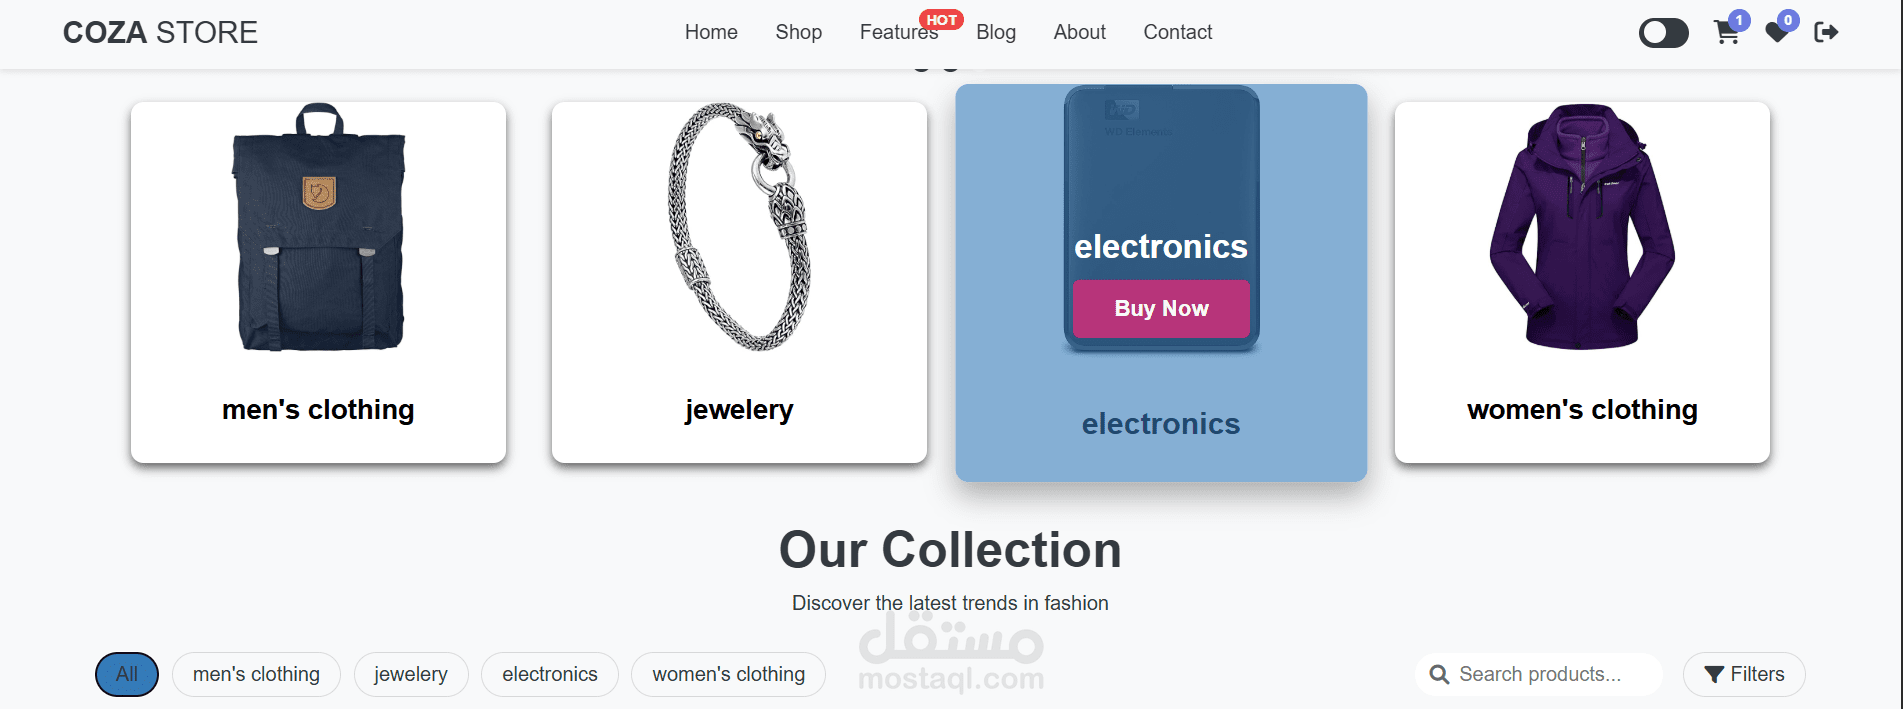The image size is (1903, 709).
Task: Filter products by men's clothing pill
Action: click(x=256, y=674)
